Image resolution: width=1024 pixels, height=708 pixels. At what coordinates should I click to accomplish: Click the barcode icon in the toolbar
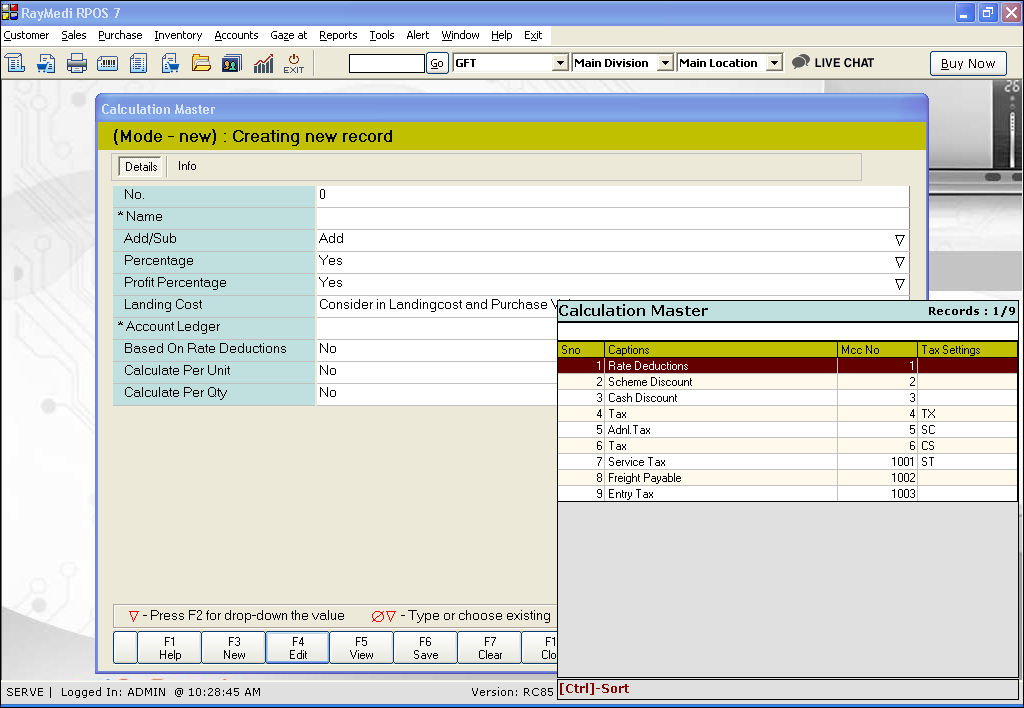pos(108,63)
